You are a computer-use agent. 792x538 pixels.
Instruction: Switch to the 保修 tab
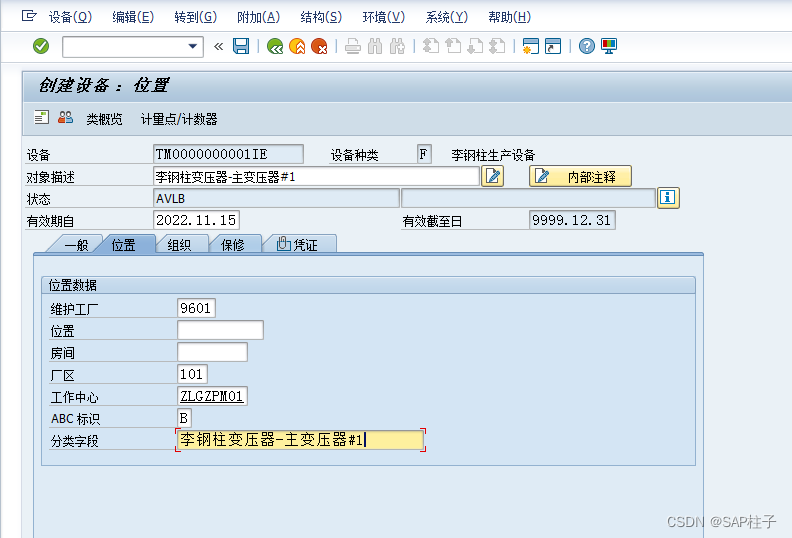233,245
